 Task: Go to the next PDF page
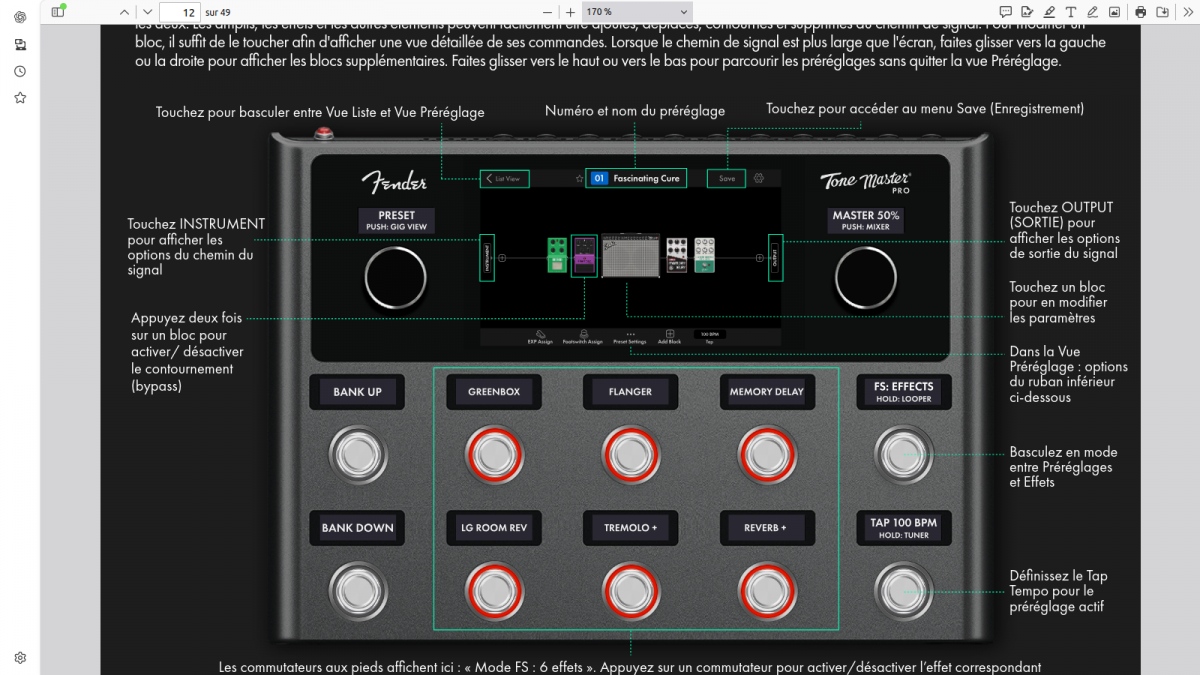click(x=147, y=12)
